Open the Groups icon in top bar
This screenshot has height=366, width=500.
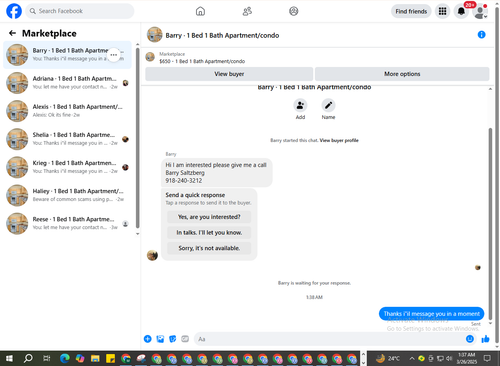pyautogui.click(x=294, y=11)
